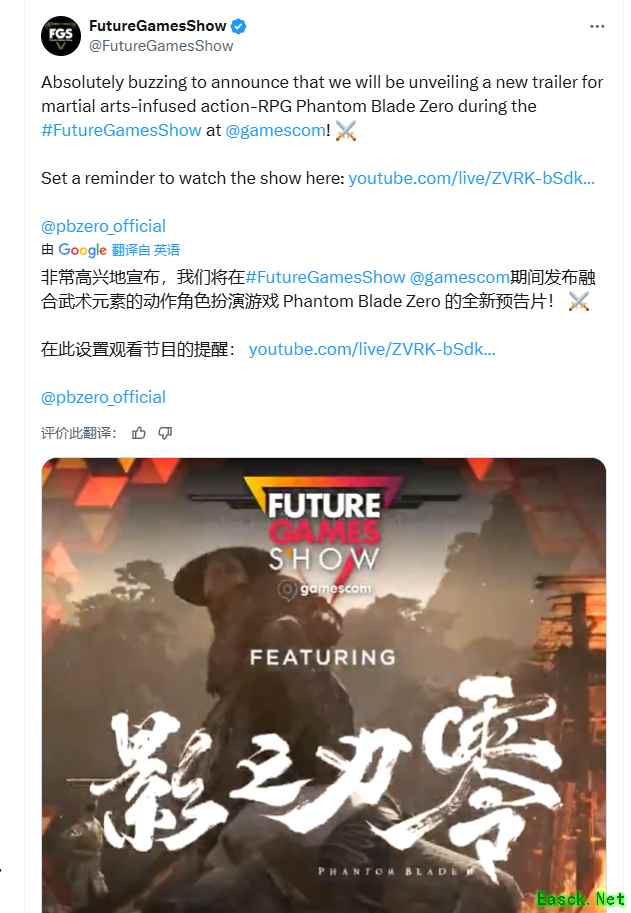
Task: Click thumbs down to rate translation
Action: pyautogui.click(x=165, y=433)
